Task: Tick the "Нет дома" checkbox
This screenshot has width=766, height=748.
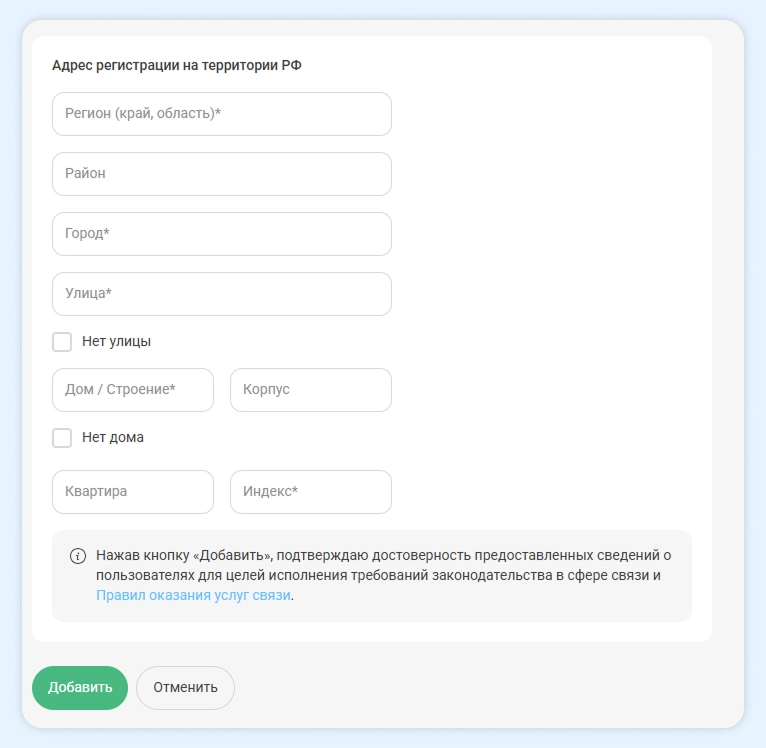Action: (62, 438)
